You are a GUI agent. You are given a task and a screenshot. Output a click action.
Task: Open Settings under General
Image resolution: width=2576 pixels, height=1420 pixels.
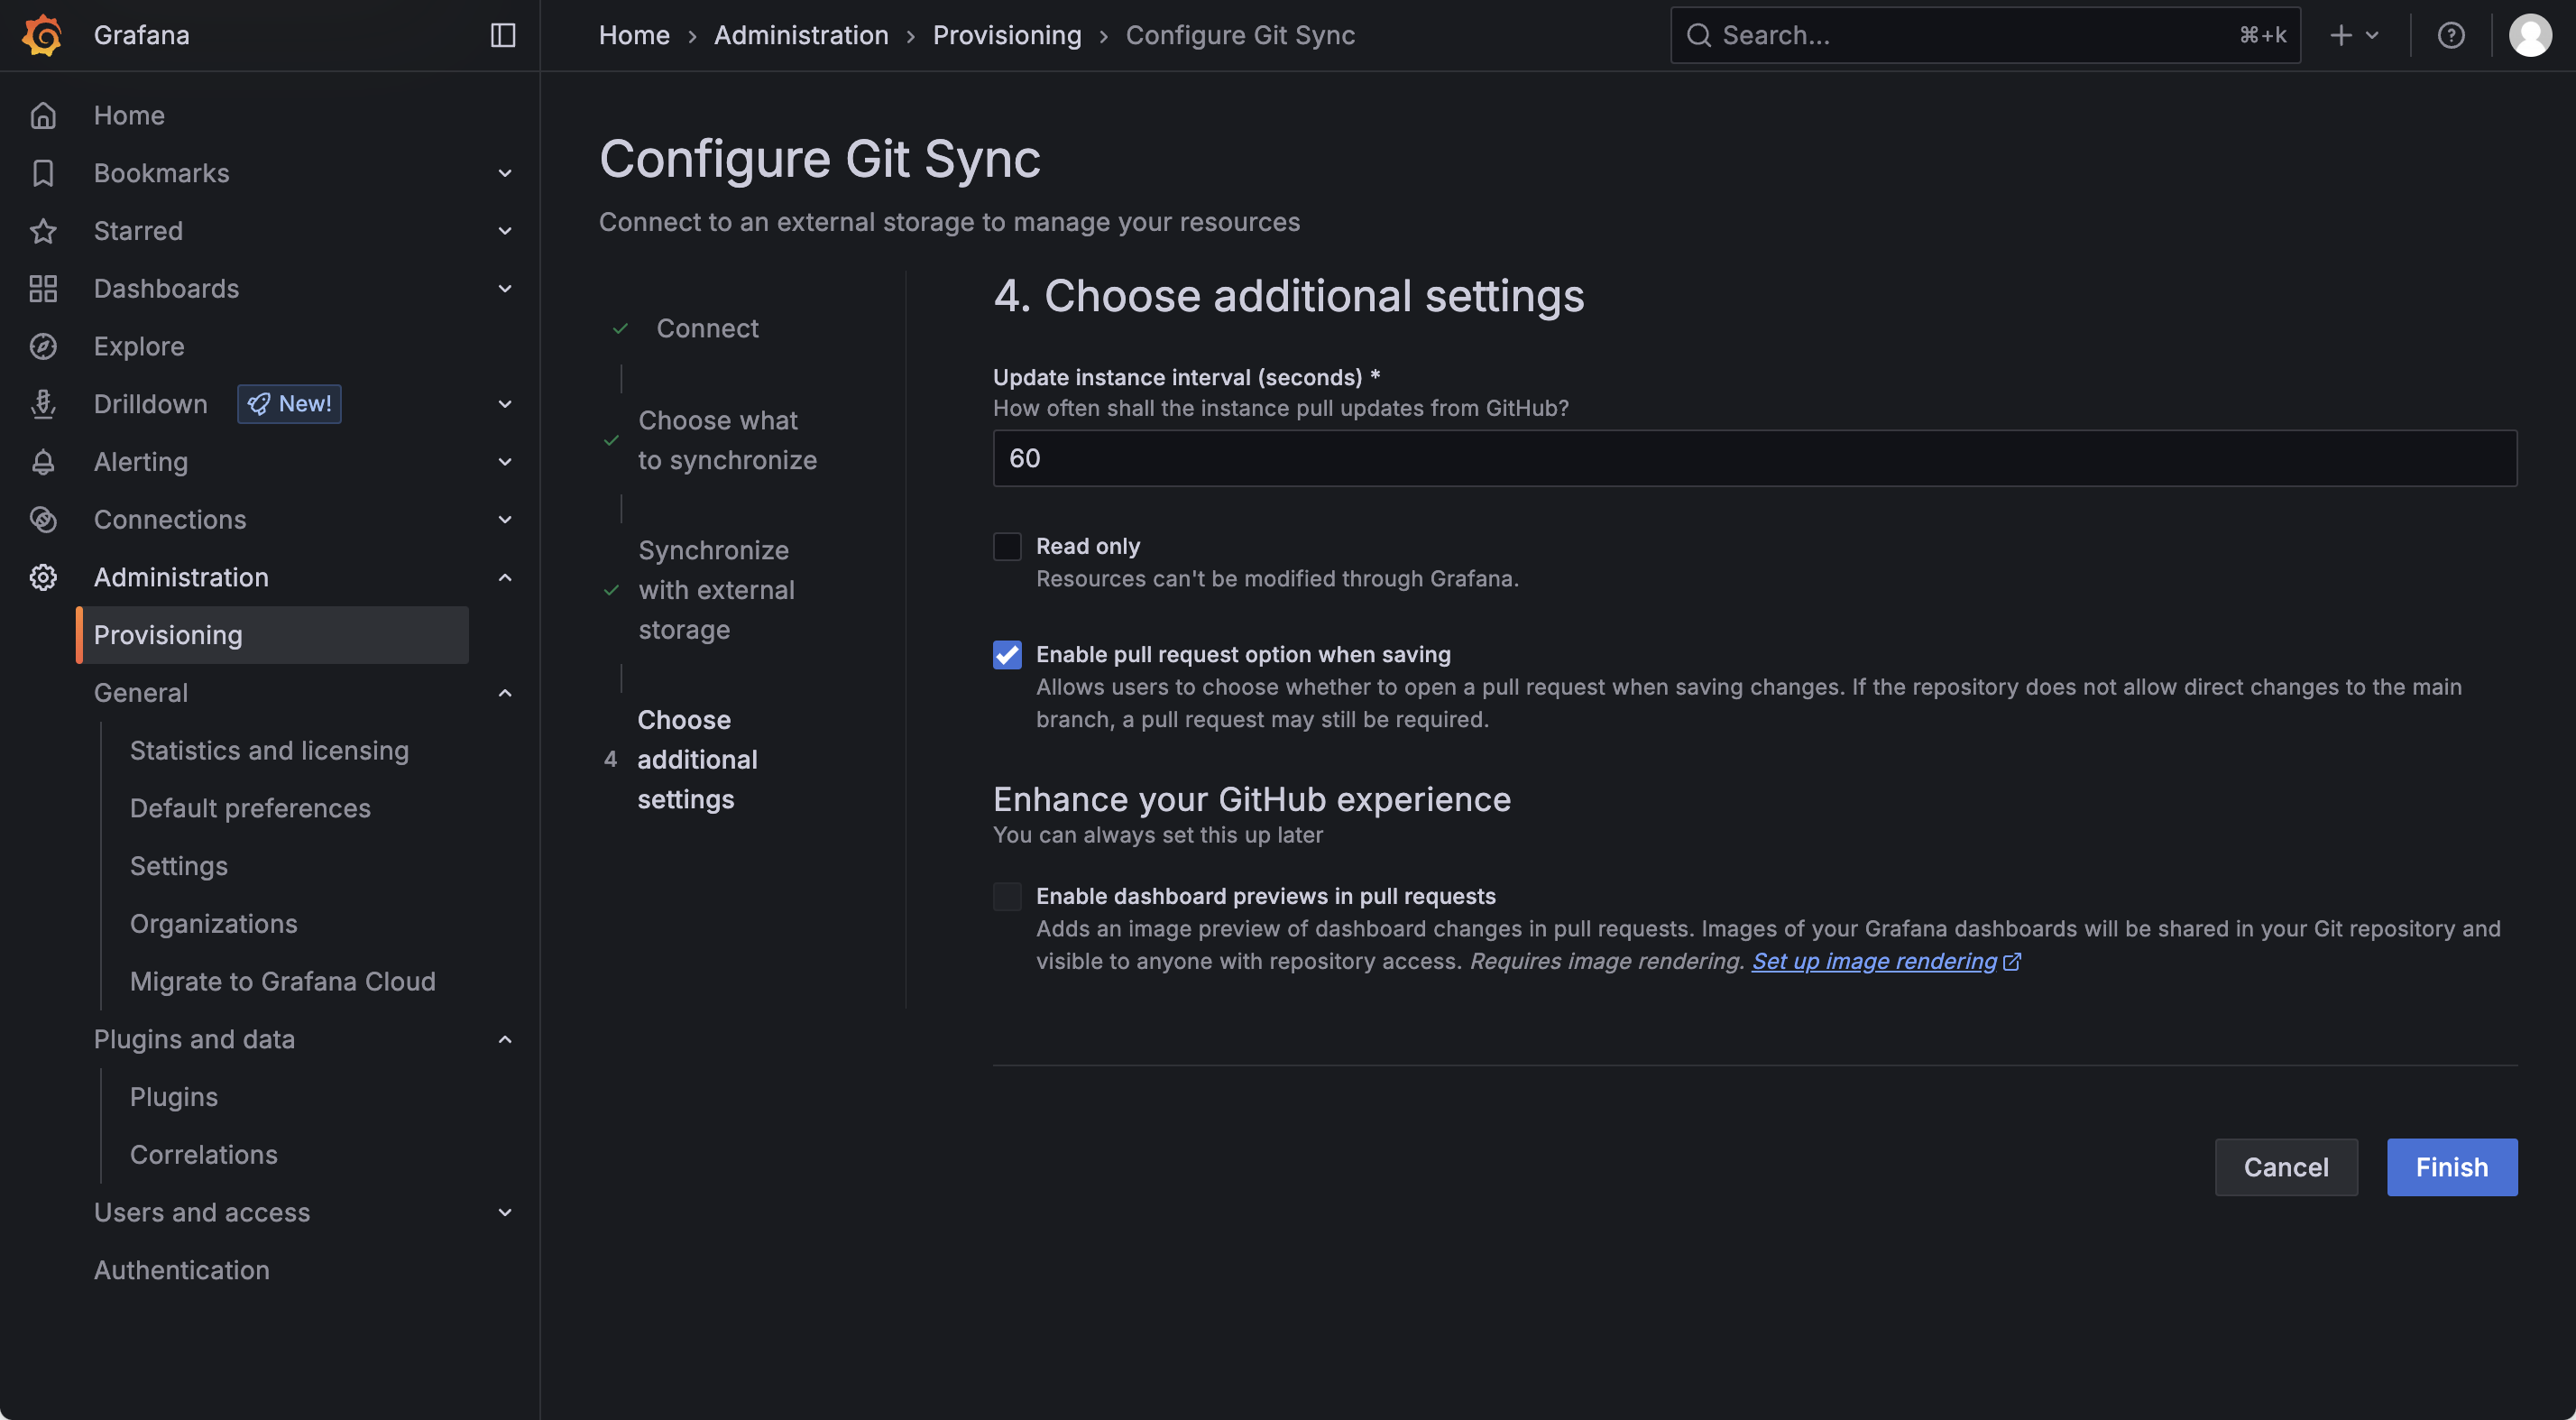179,866
